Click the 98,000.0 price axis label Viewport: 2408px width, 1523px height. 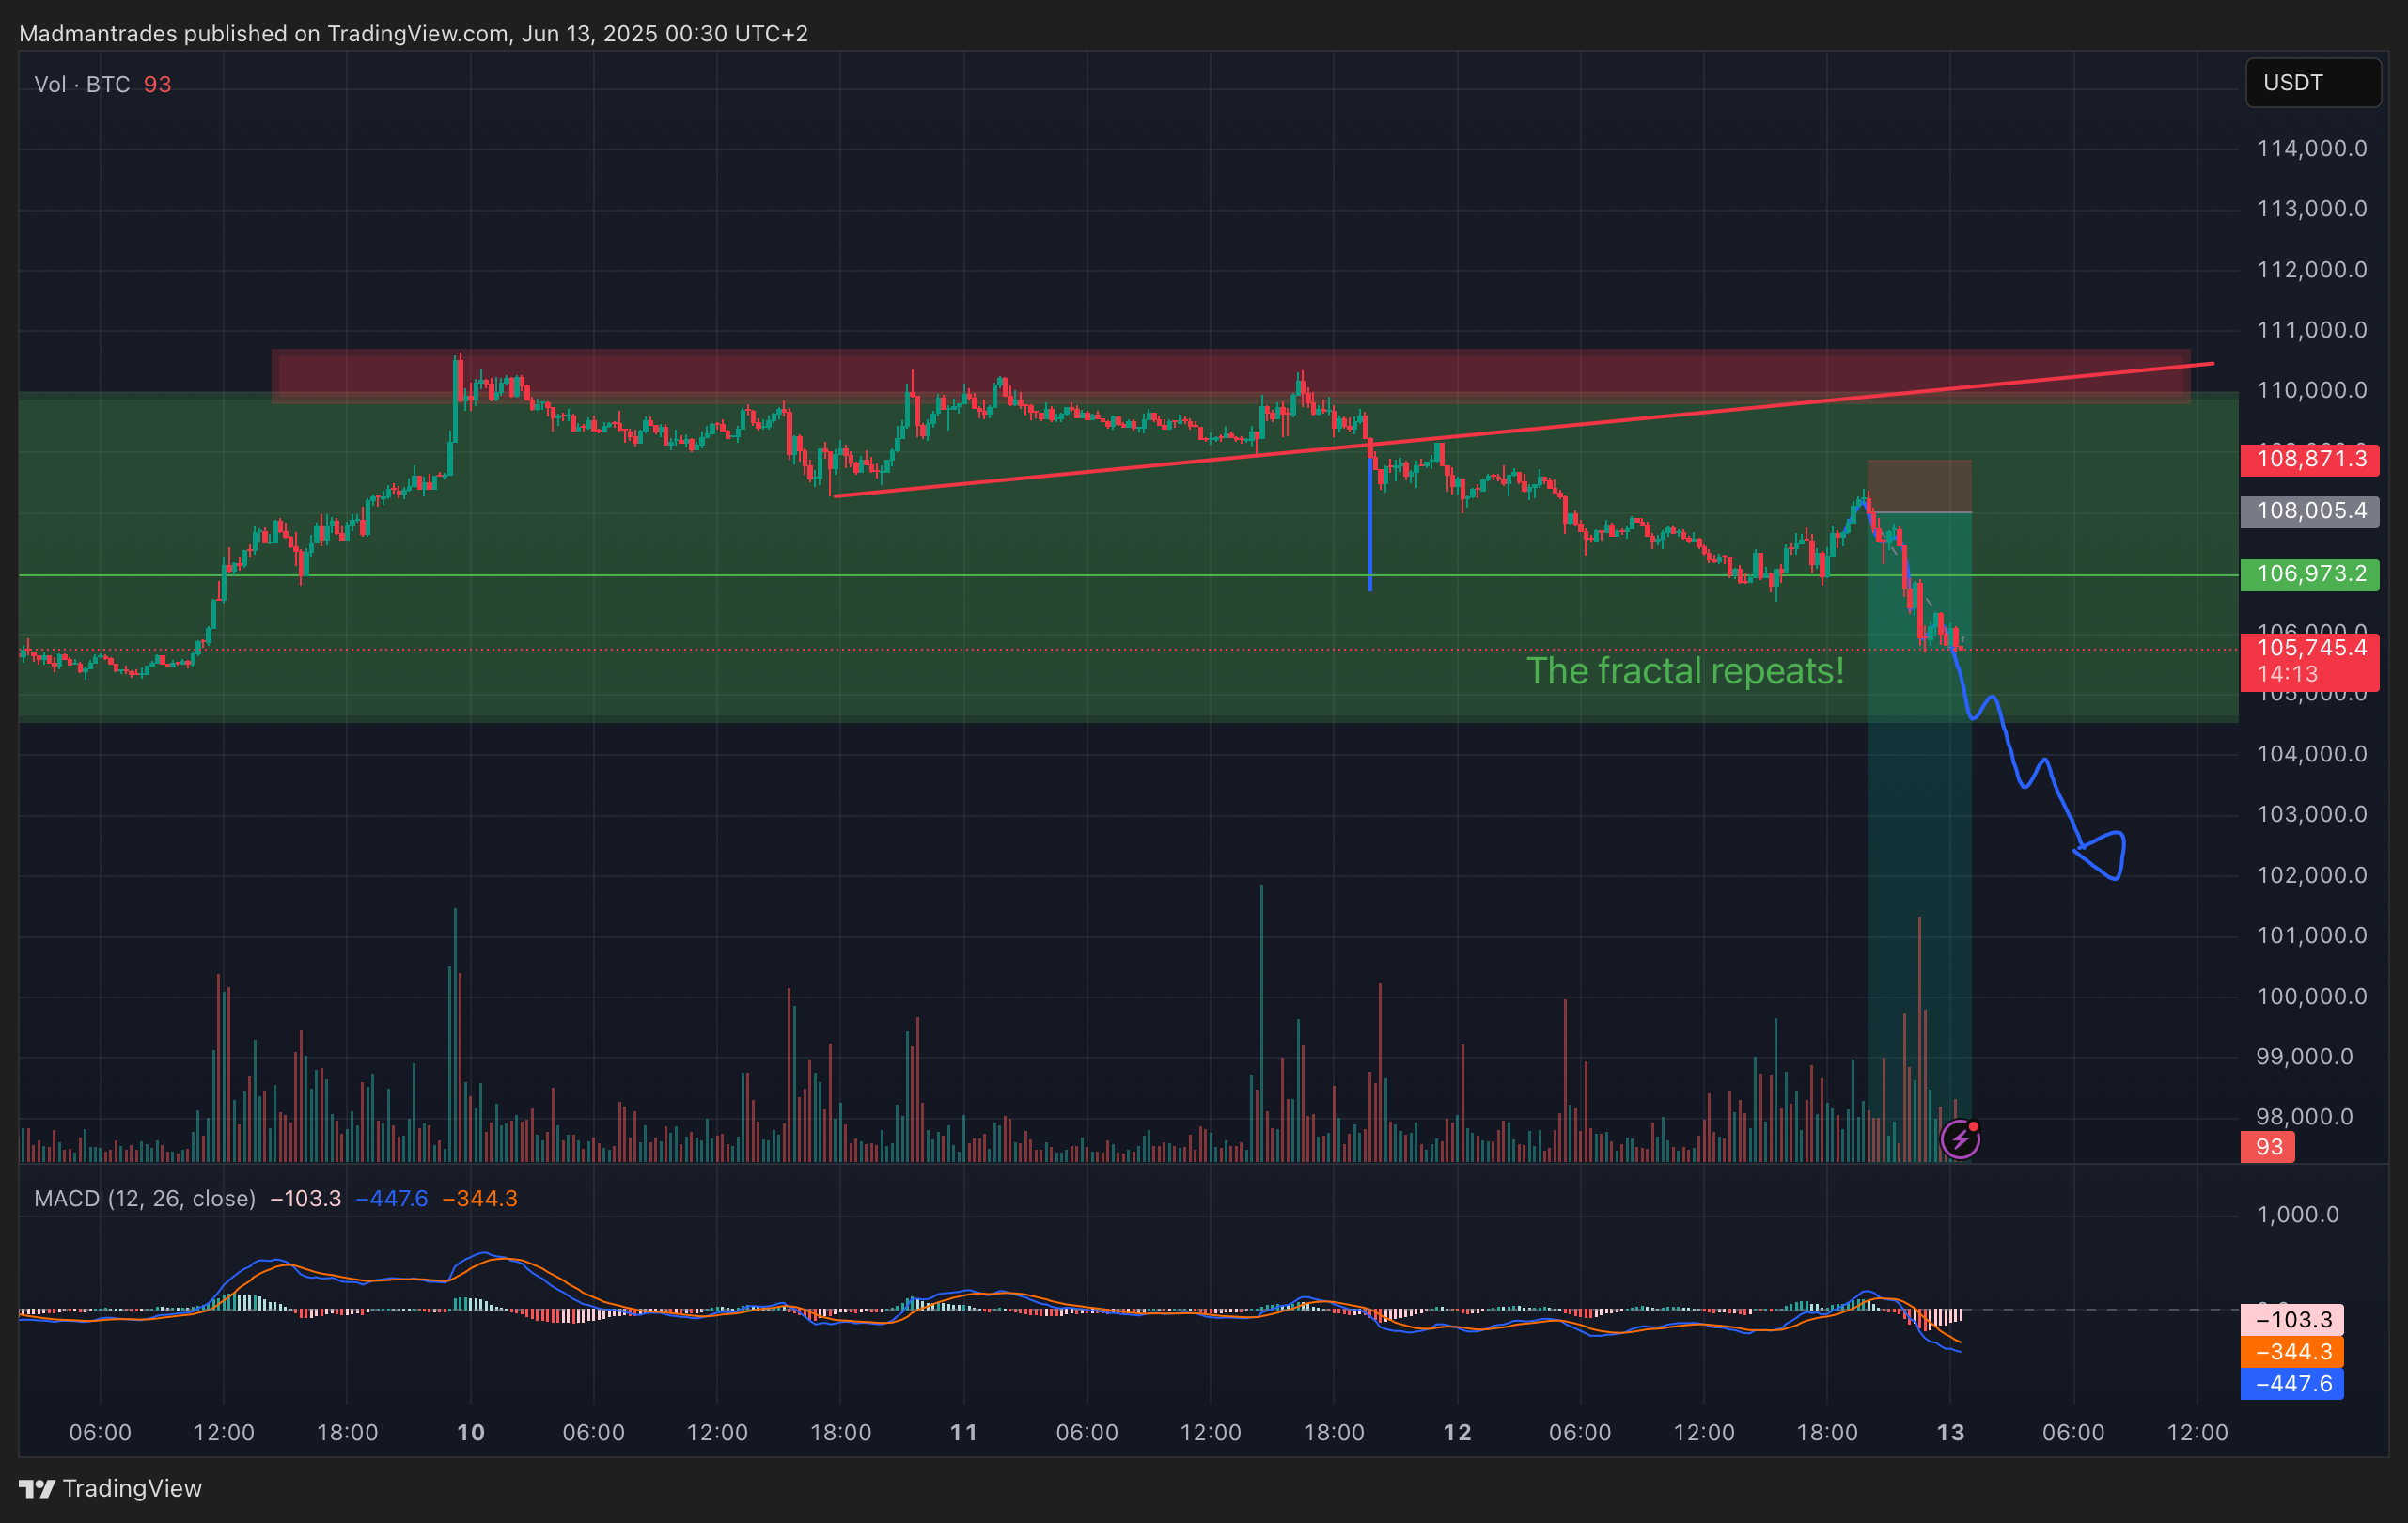2304,1117
